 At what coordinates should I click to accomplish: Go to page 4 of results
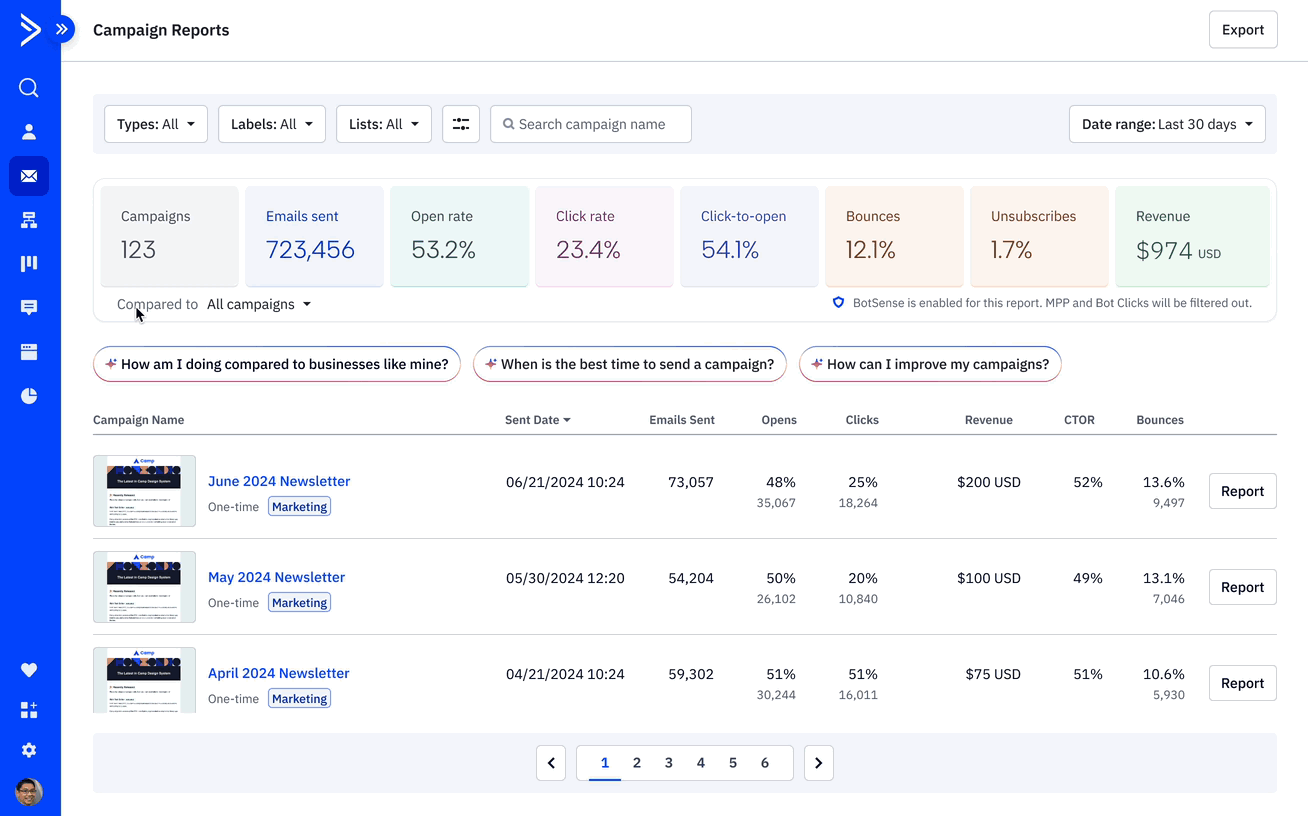click(700, 762)
